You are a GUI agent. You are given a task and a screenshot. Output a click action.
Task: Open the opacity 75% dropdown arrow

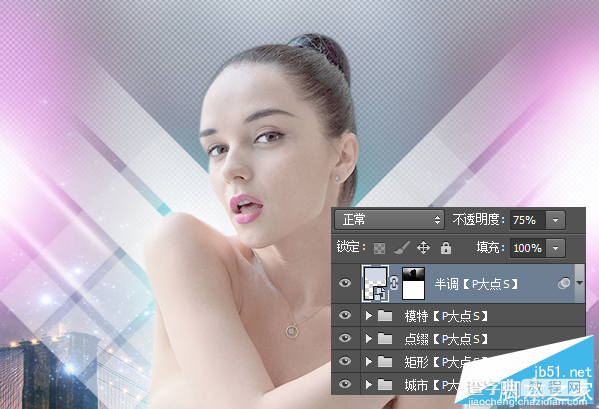(x=555, y=220)
